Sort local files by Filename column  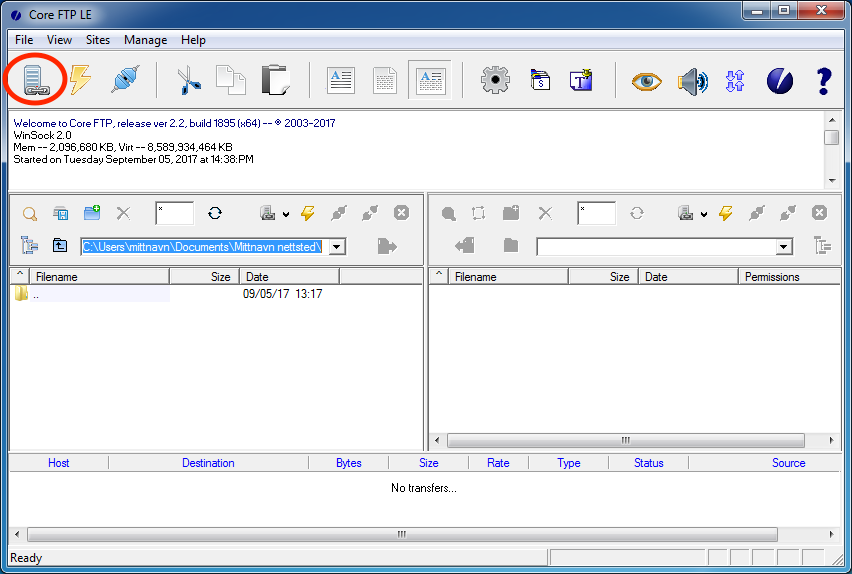(99, 277)
